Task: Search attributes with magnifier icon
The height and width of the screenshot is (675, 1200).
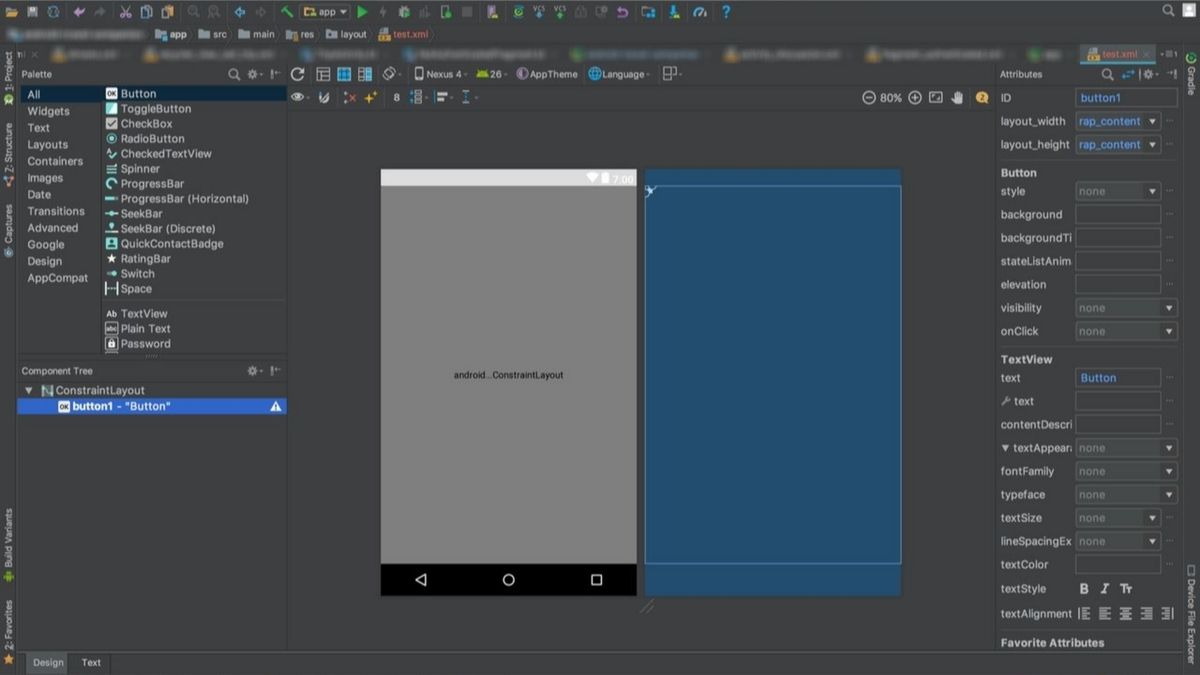Action: [1108, 74]
